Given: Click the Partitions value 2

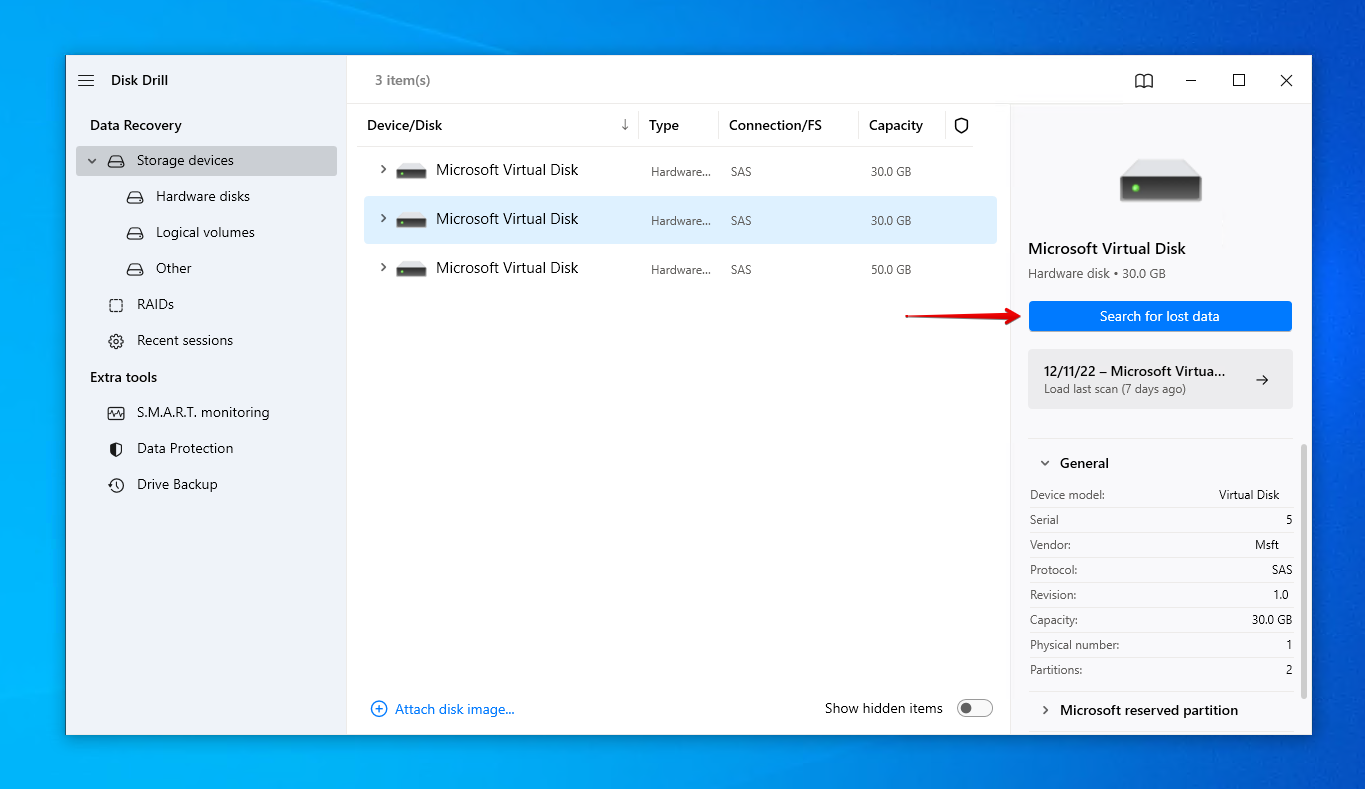Looking at the screenshot, I should point(1289,670).
